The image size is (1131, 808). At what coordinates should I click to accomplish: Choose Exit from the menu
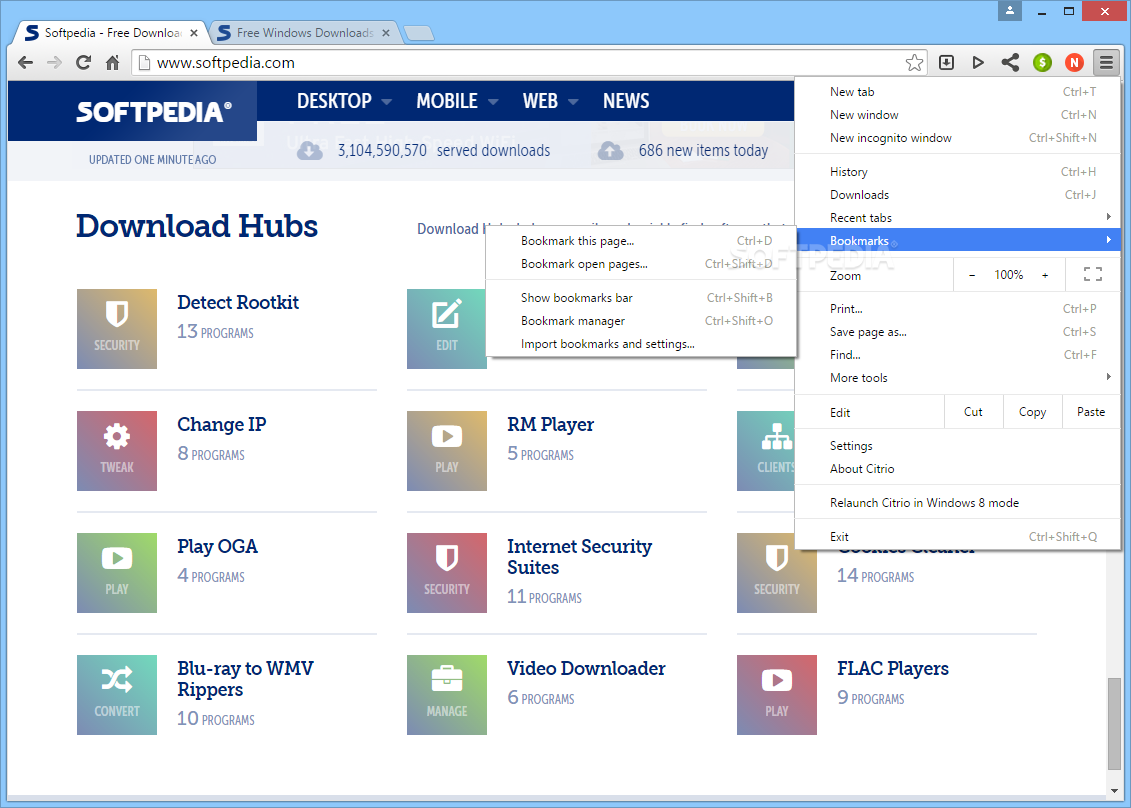tap(958, 537)
